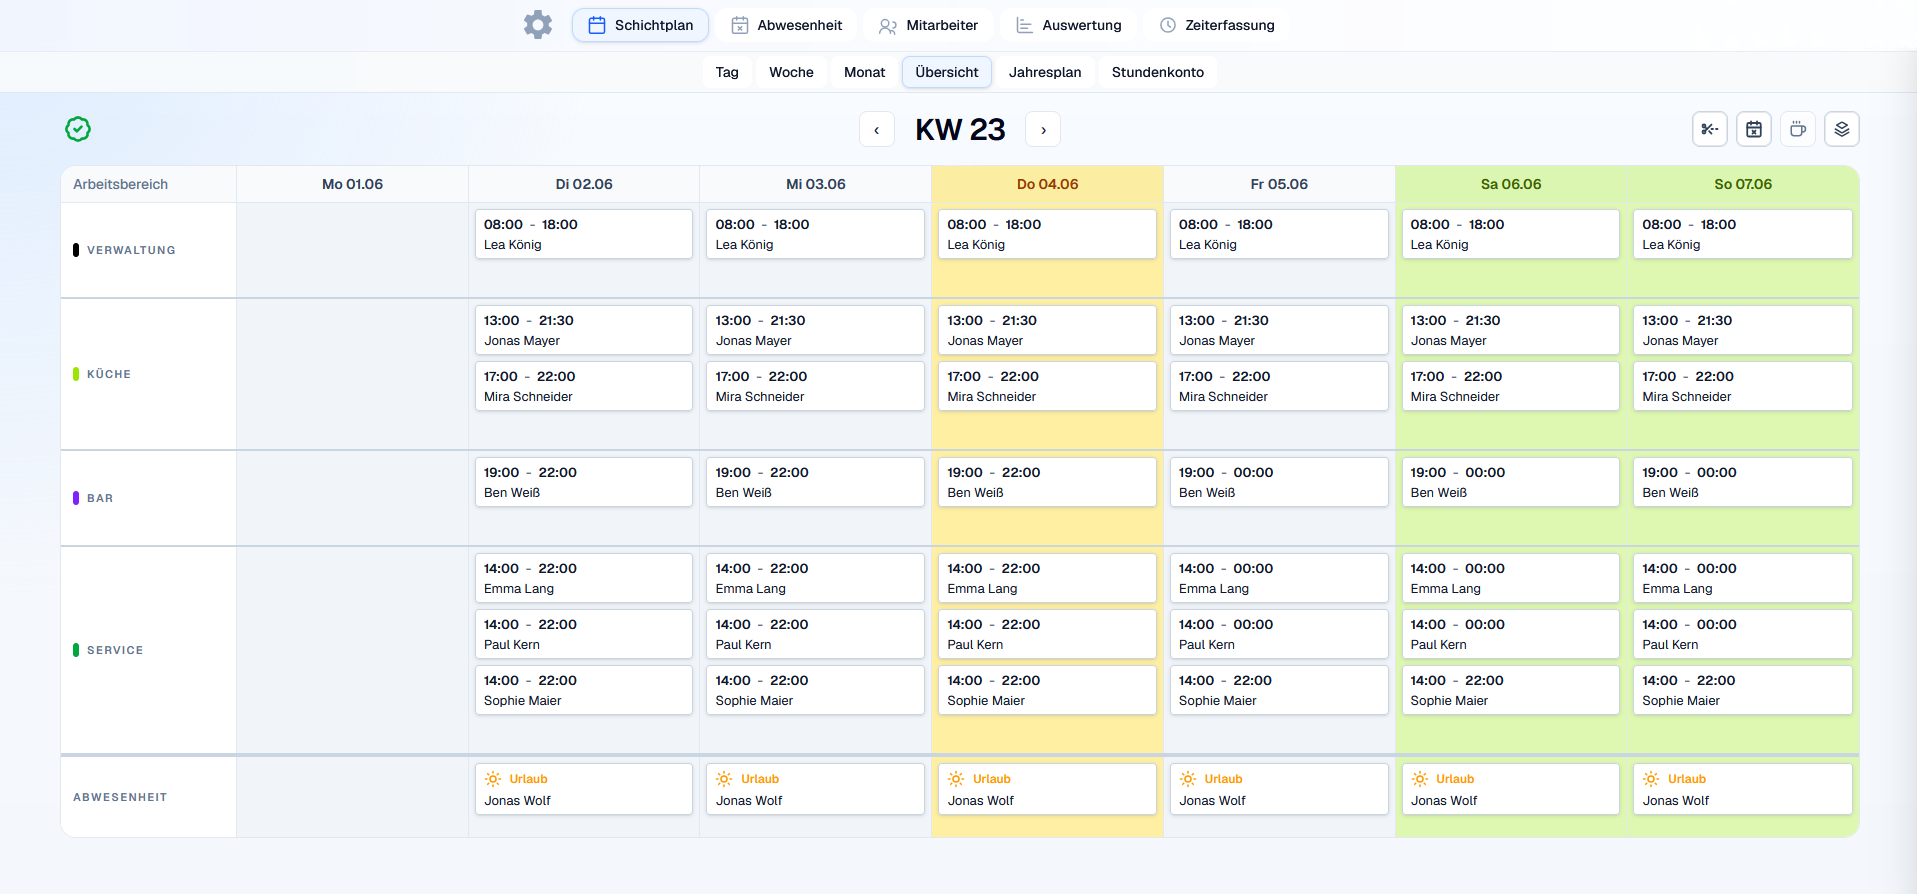Open Sophie Maier shift on Fr 05.06
The image size is (1917, 894).
tap(1279, 690)
